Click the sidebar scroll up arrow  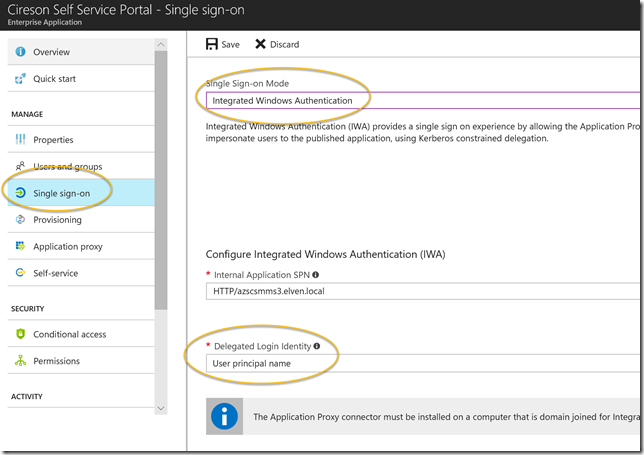(x=161, y=44)
